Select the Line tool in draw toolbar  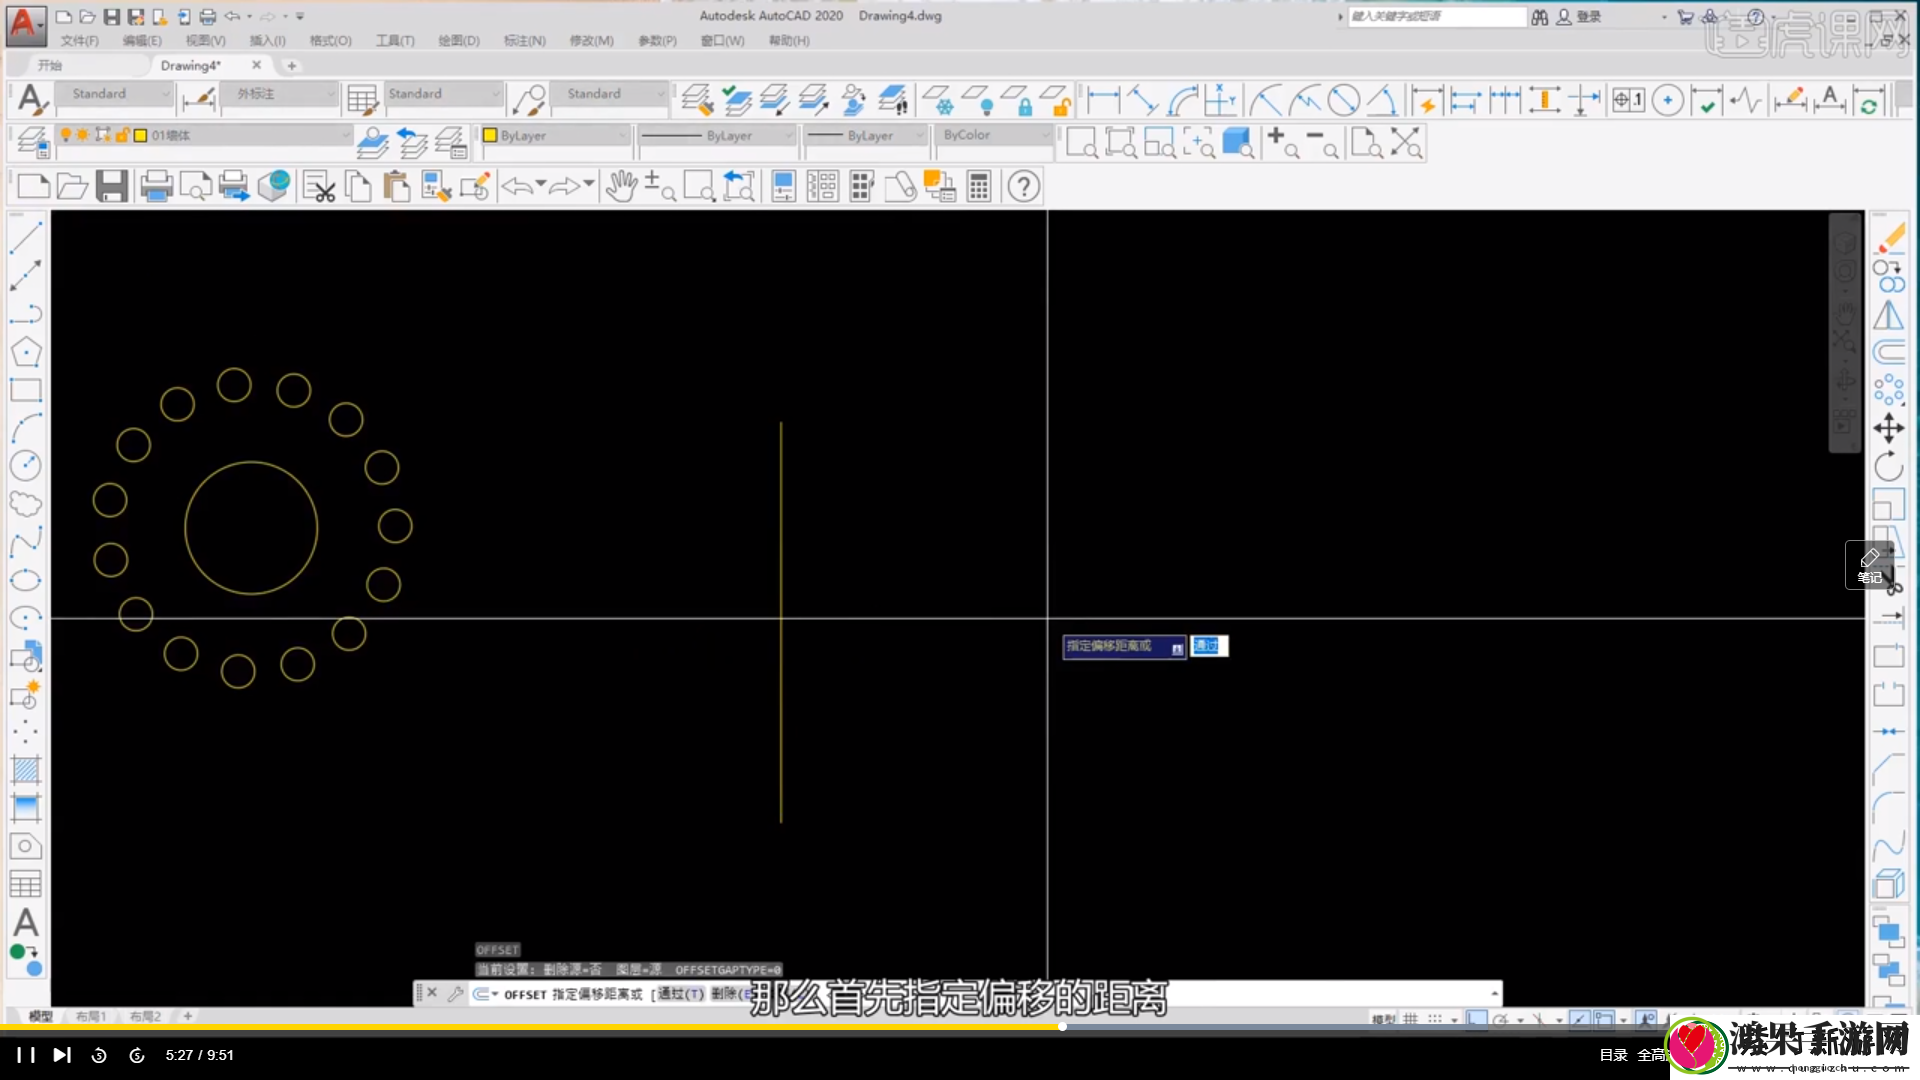26,237
